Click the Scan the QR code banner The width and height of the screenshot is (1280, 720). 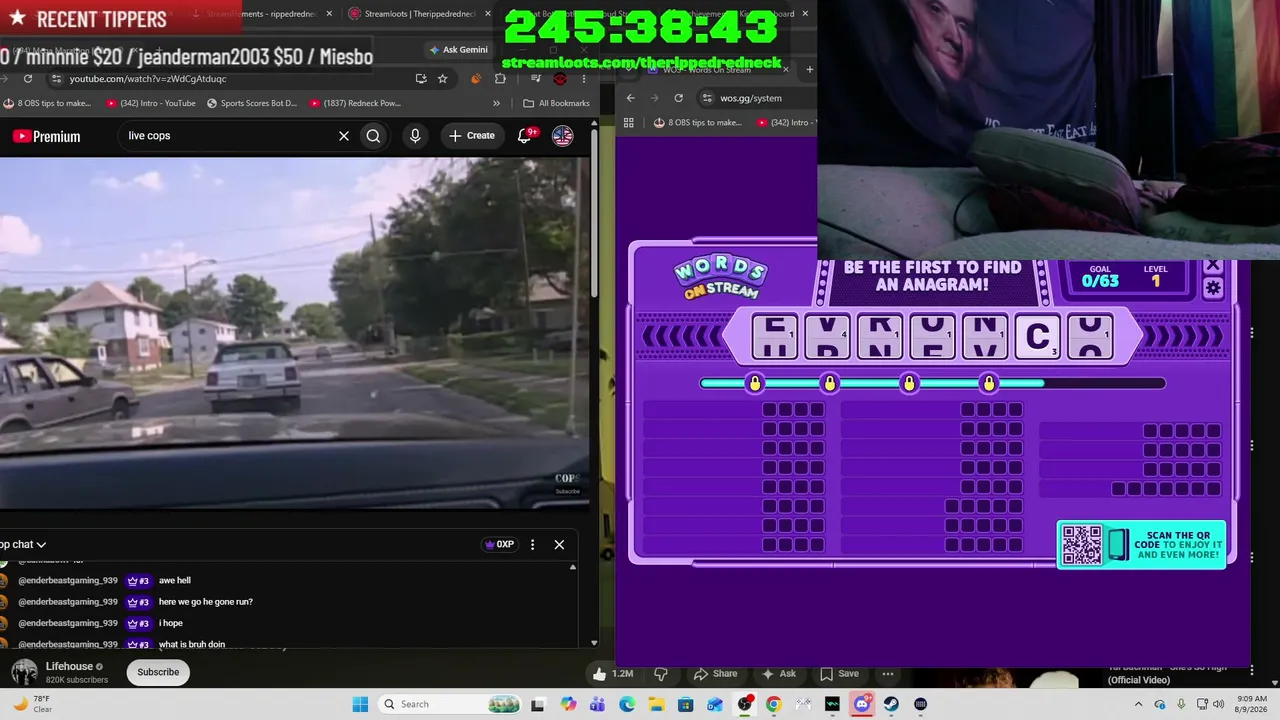[1142, 545]
